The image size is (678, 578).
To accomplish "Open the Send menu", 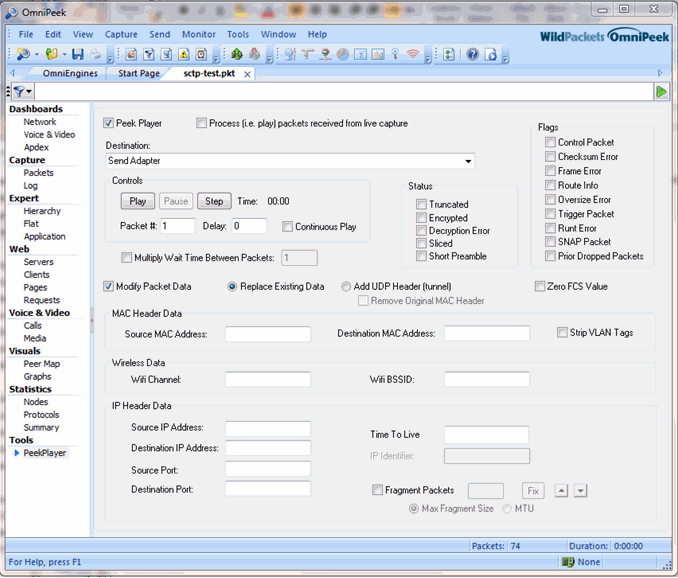I will coord(160,35).
